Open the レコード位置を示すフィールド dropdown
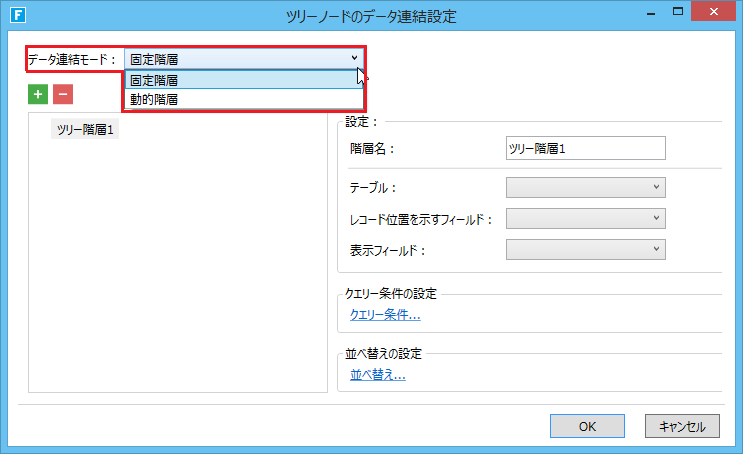The width and height of the screenshot is (743, 454). tap(586, 218)
